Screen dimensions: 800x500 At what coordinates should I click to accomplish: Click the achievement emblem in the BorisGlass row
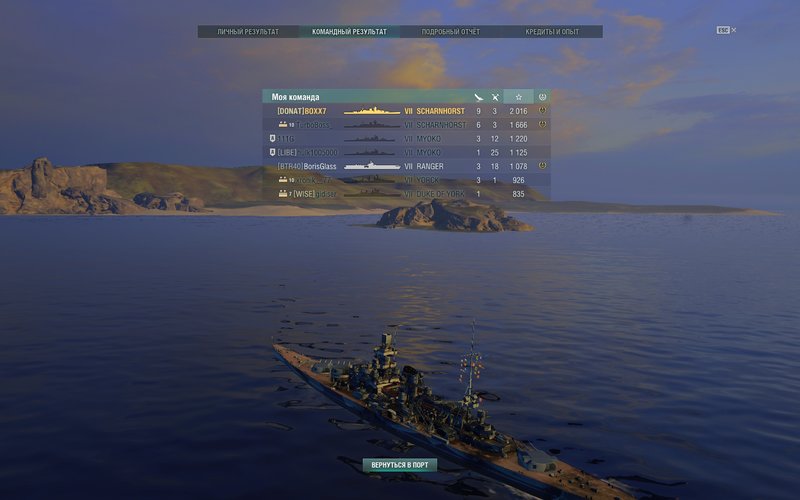click(x=542, y=165)
